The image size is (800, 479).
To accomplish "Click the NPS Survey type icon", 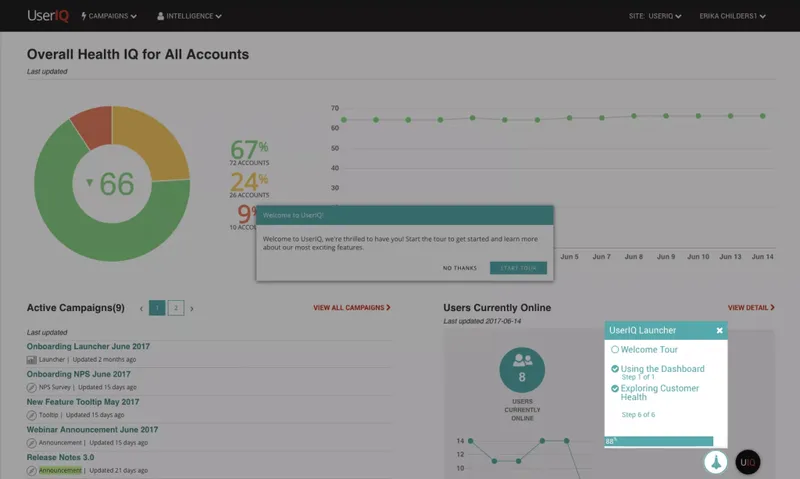I will (x=32, y=387).
